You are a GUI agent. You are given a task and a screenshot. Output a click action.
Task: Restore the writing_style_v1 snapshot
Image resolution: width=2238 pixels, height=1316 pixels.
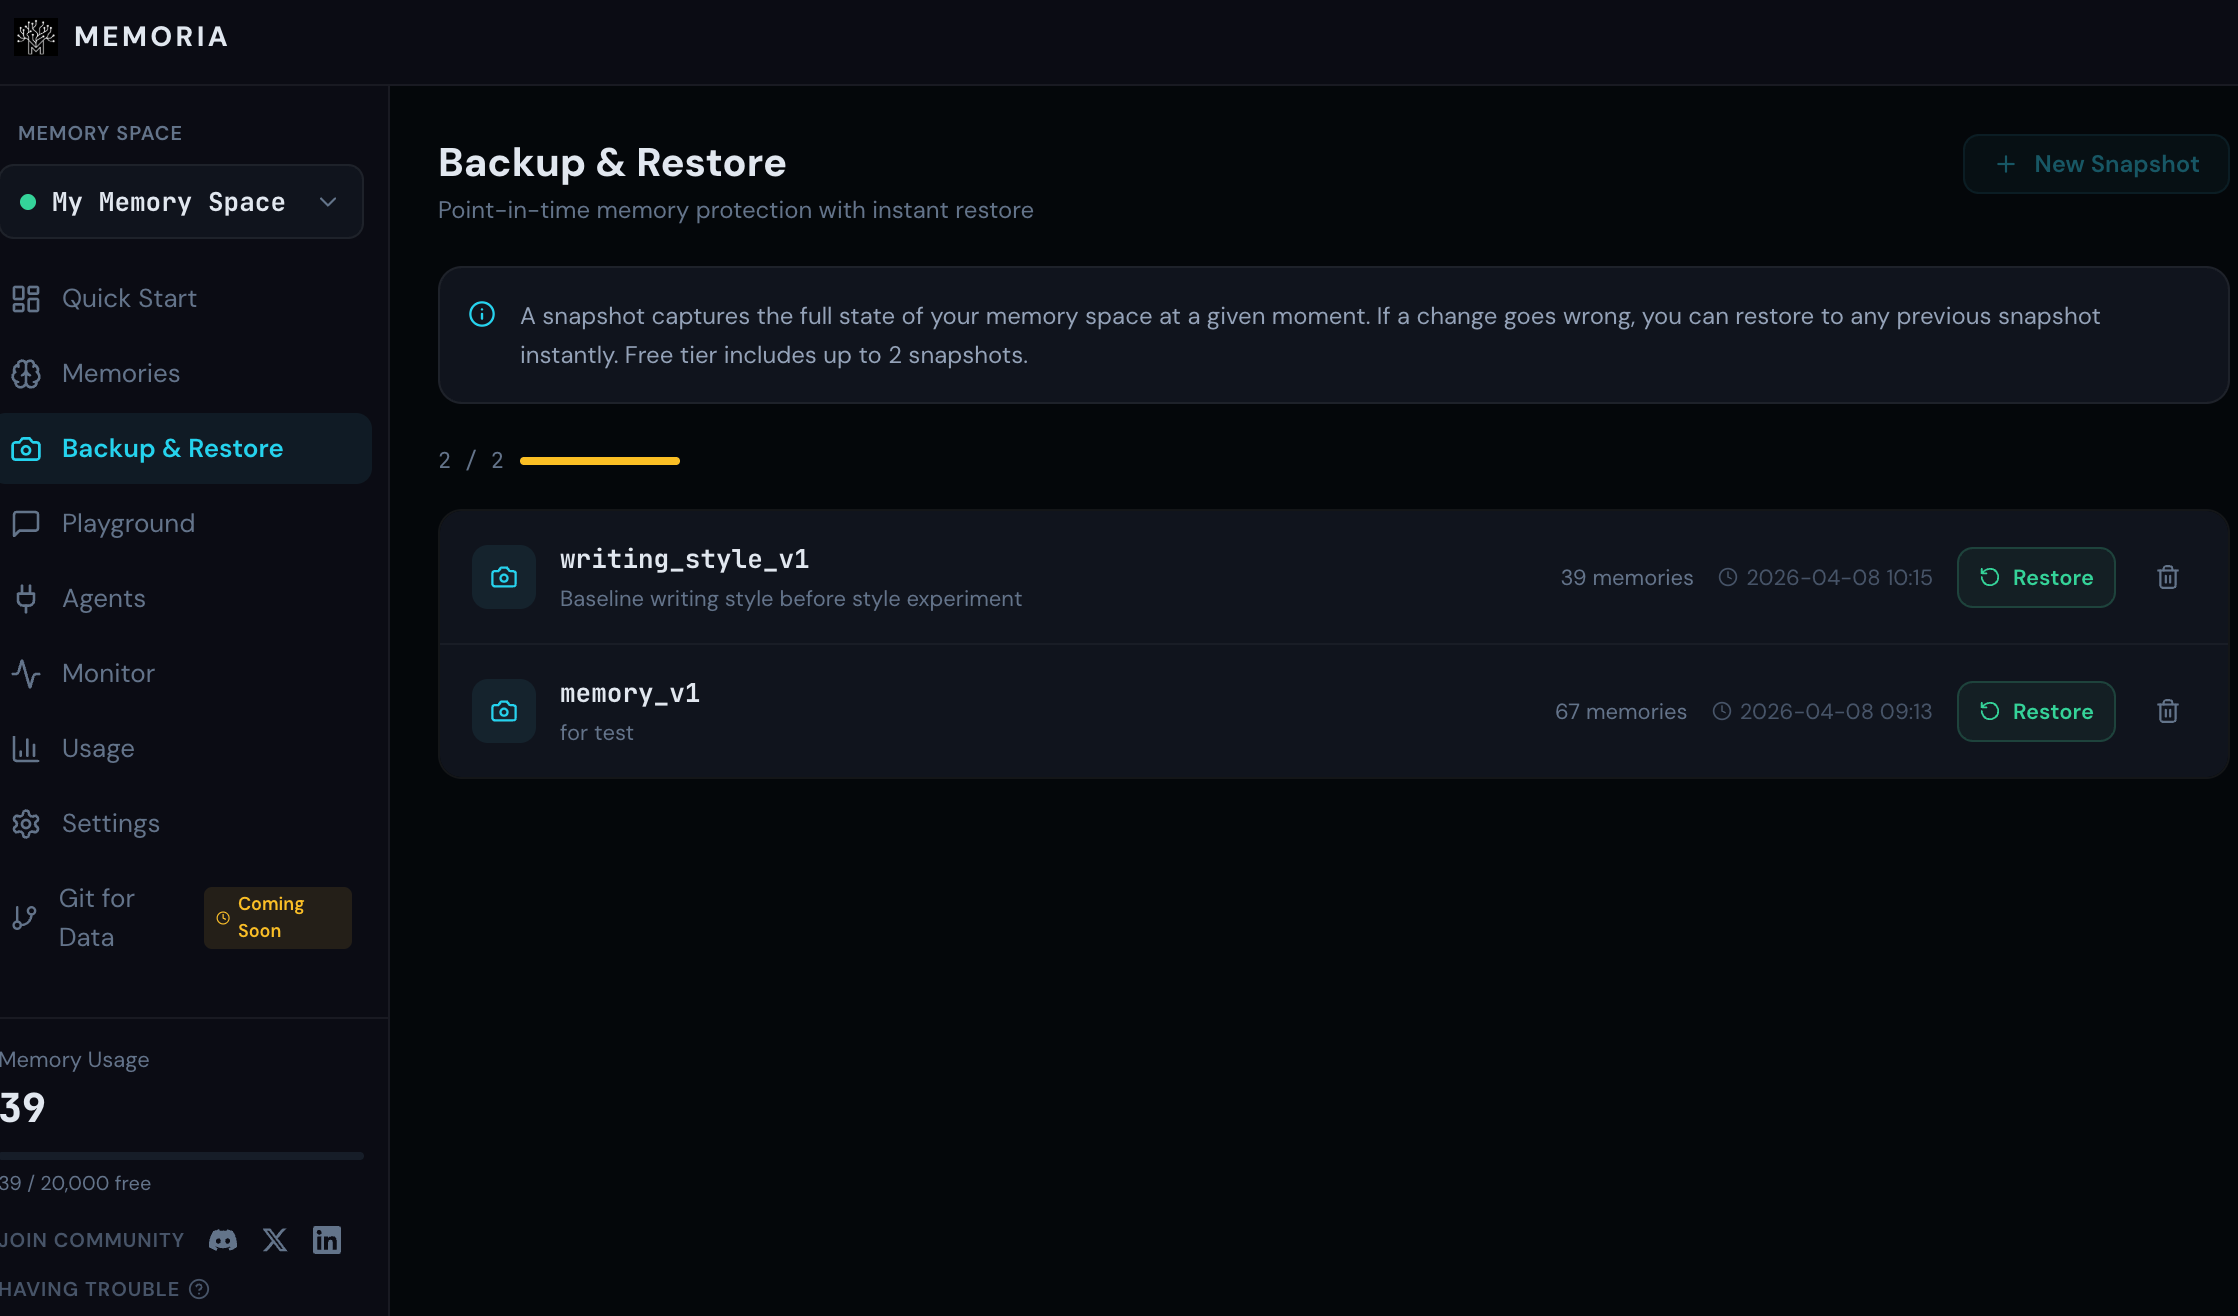pyautogui.click(x=2036, y=577)
